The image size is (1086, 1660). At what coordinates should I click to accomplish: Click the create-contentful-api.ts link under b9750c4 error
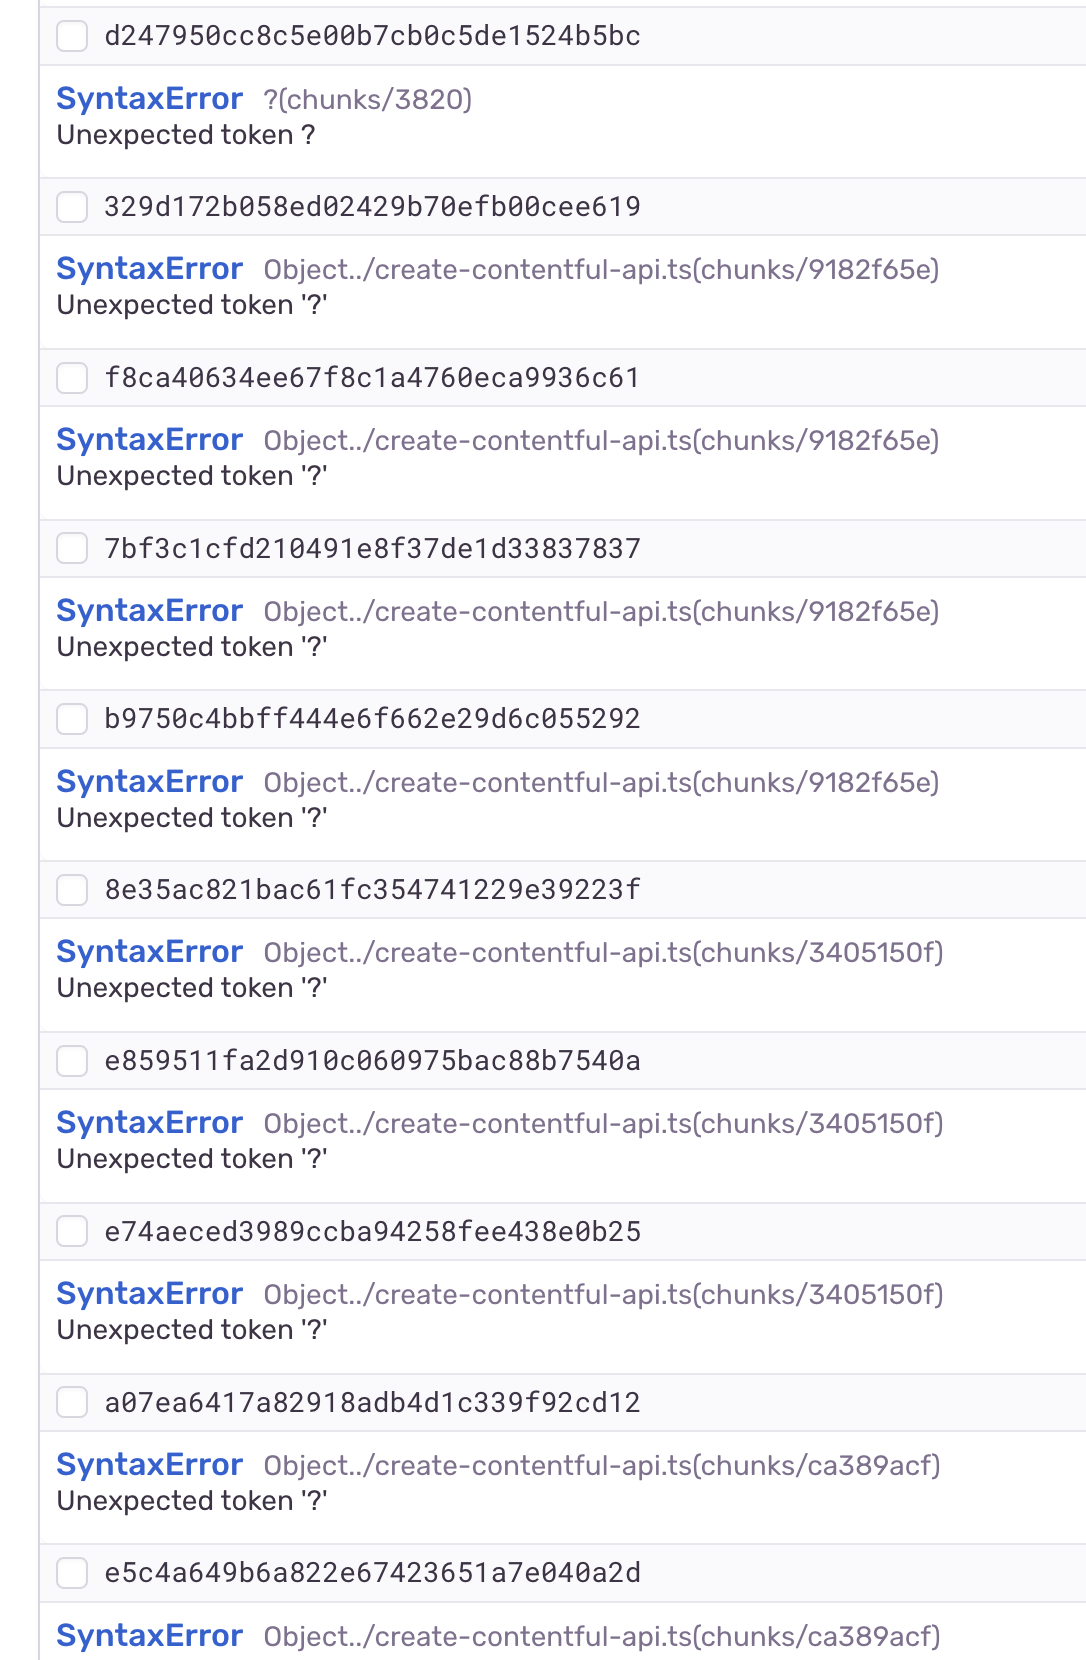600,781
